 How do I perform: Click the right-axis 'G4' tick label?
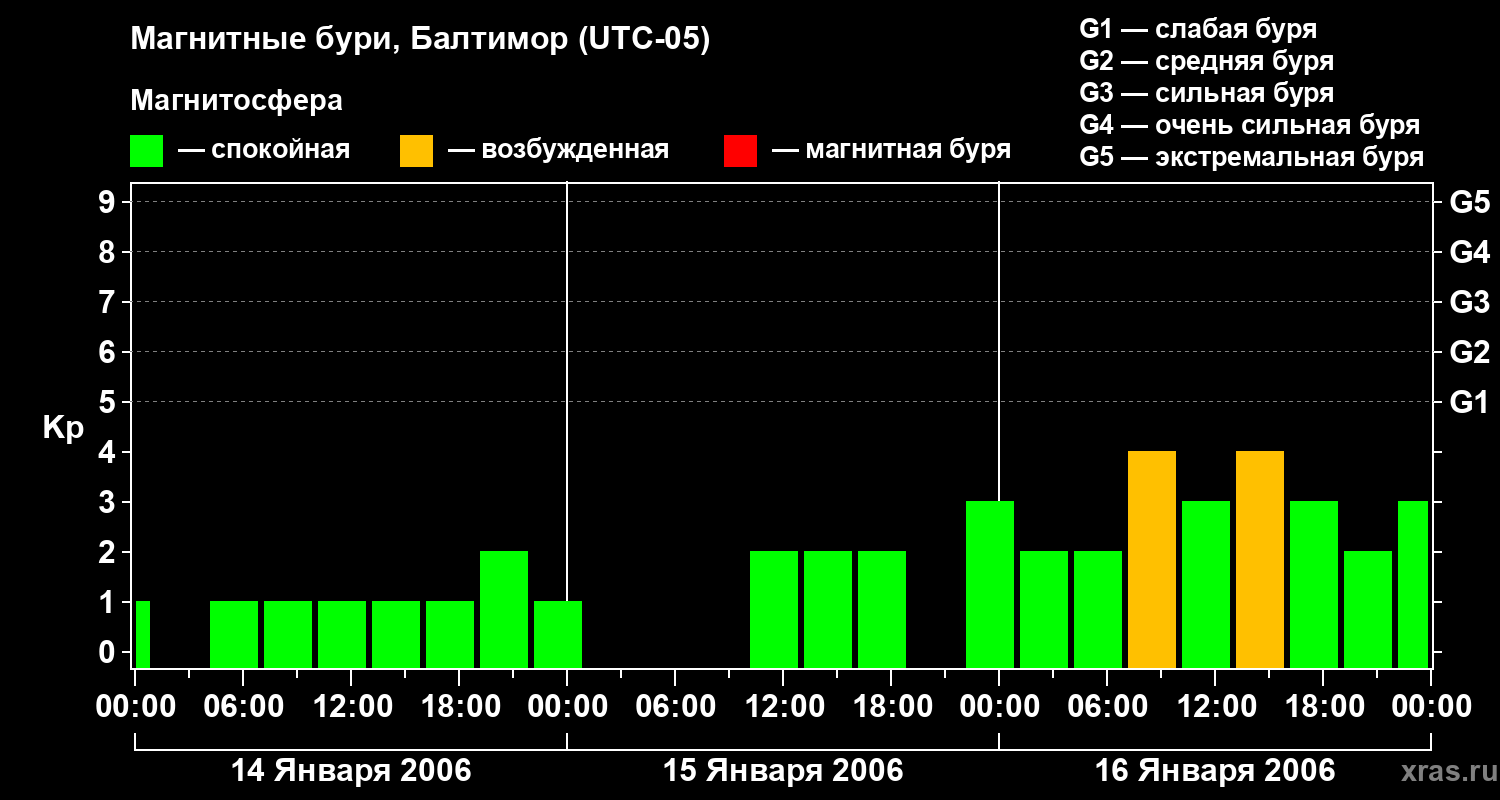[1469, 252]
